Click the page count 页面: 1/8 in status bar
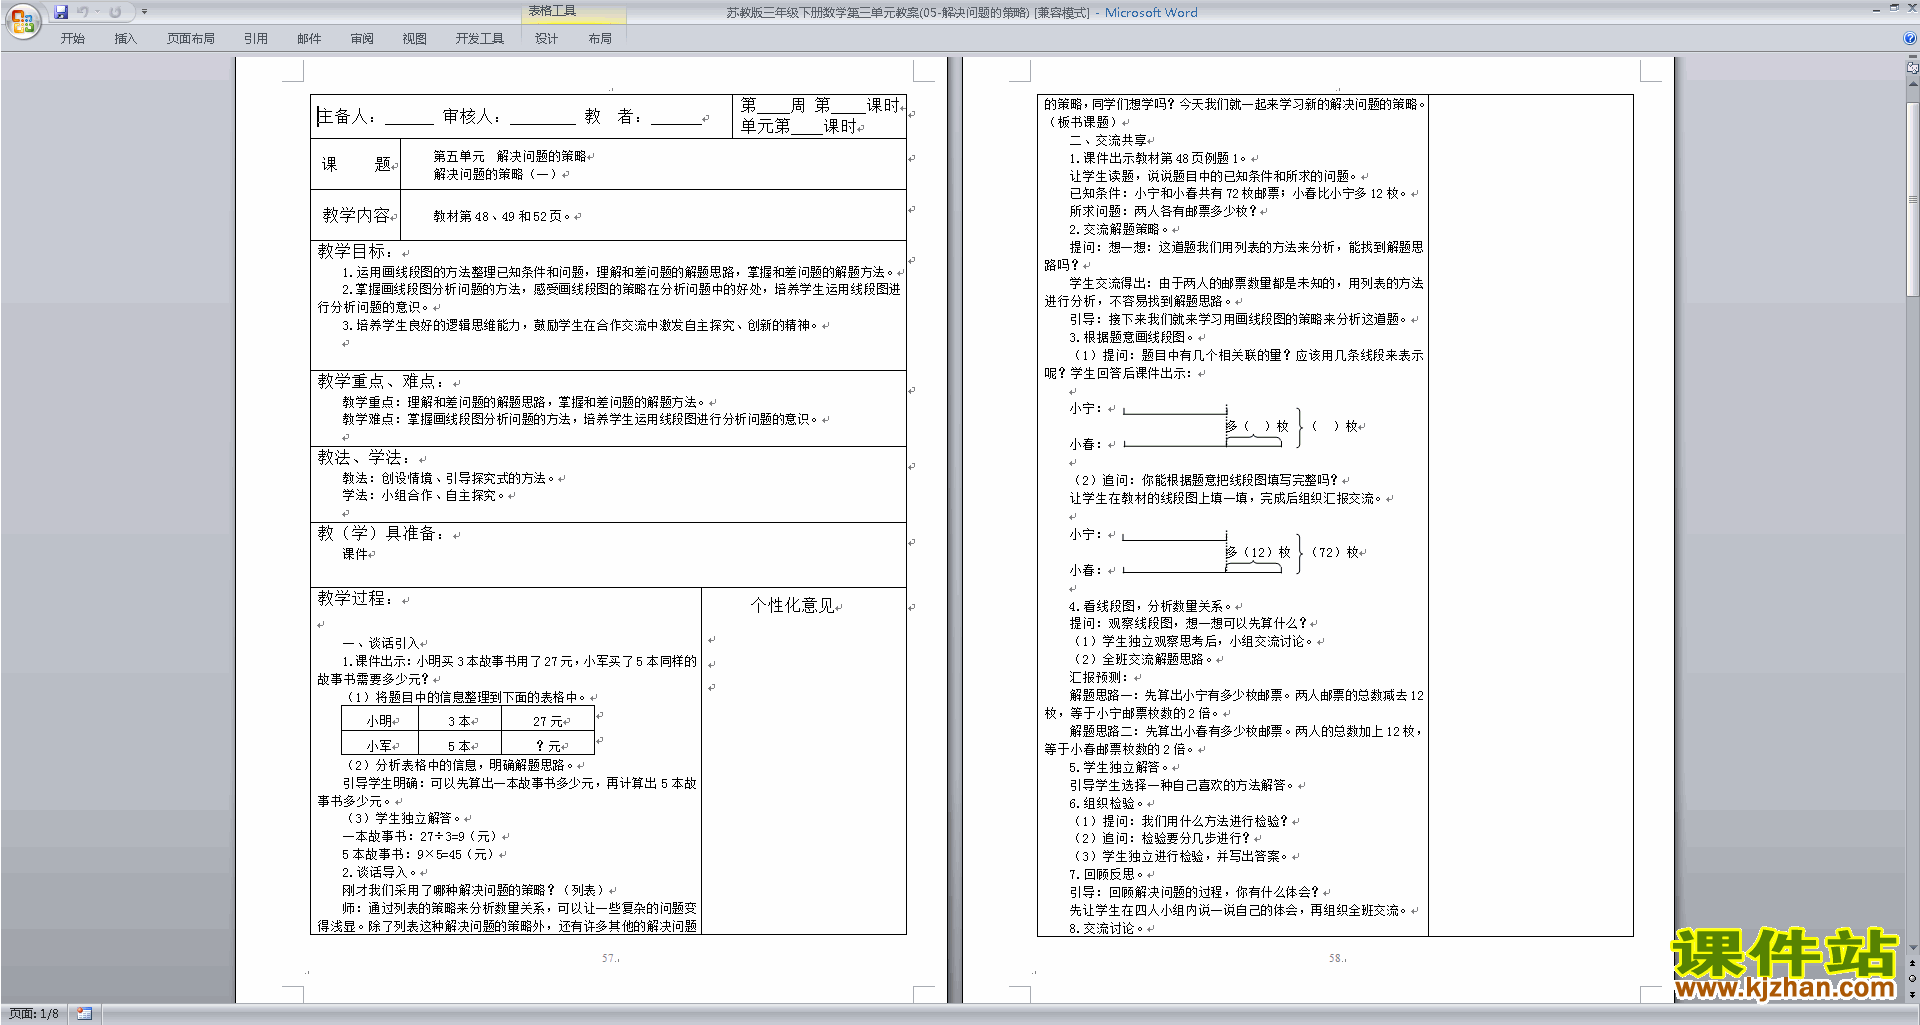This screenshot has height=1025, width=1920. [x=34, y=1014]
